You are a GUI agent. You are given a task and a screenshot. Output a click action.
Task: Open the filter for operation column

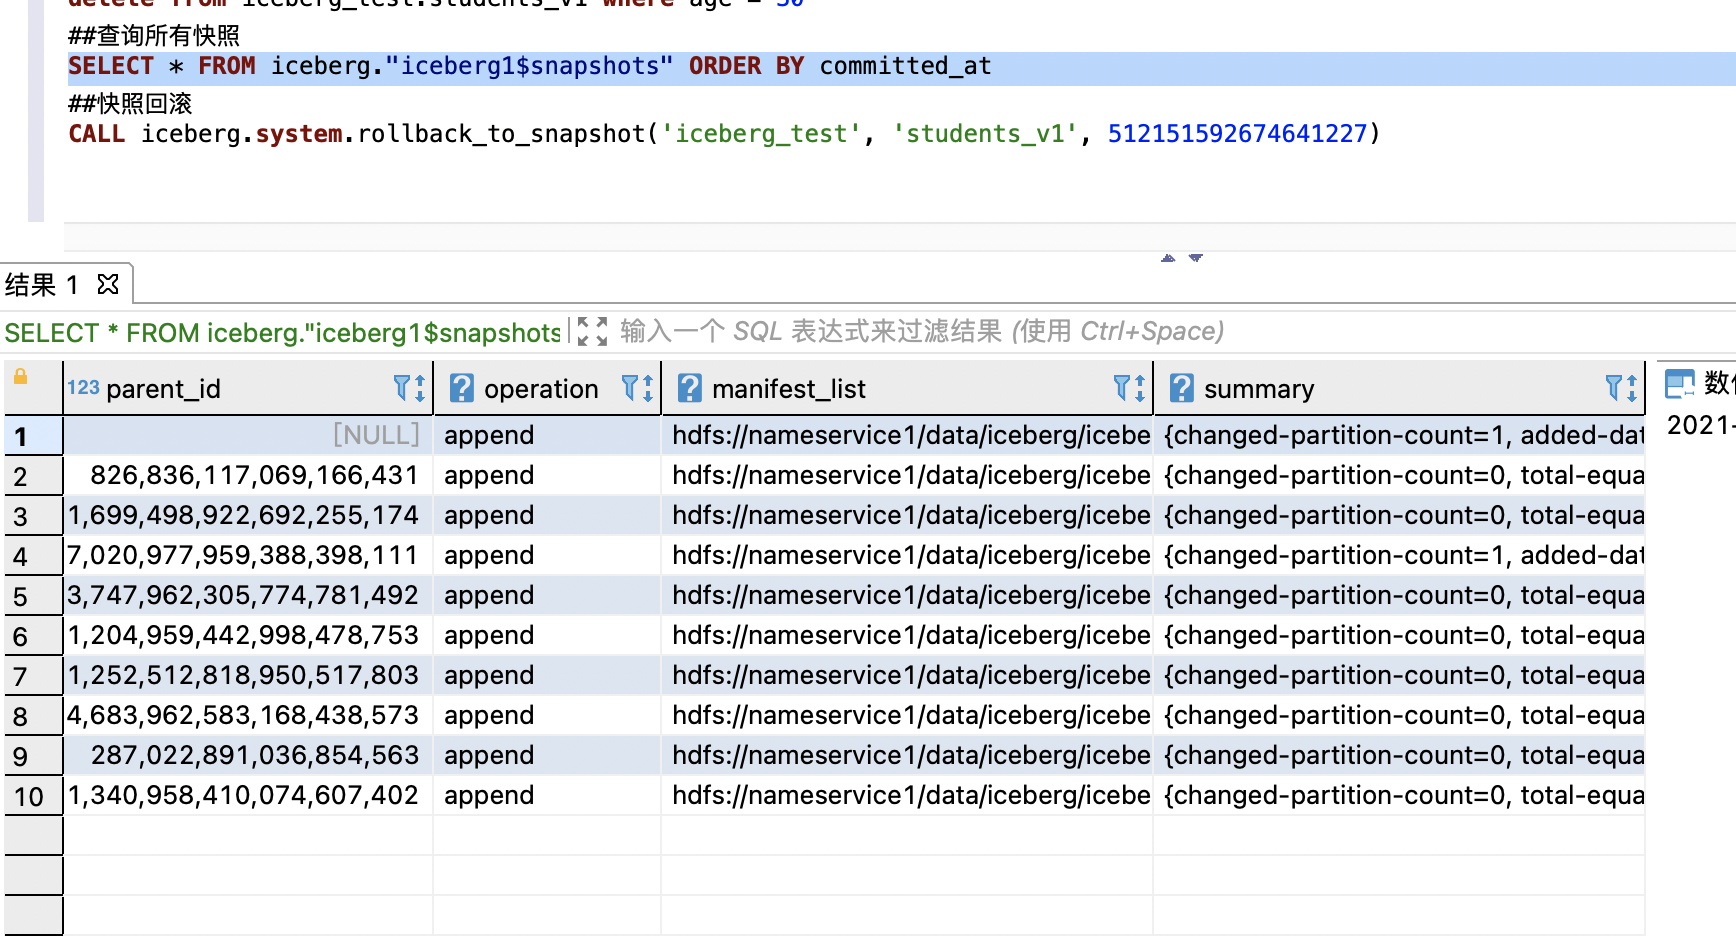(x=630, y=387)
